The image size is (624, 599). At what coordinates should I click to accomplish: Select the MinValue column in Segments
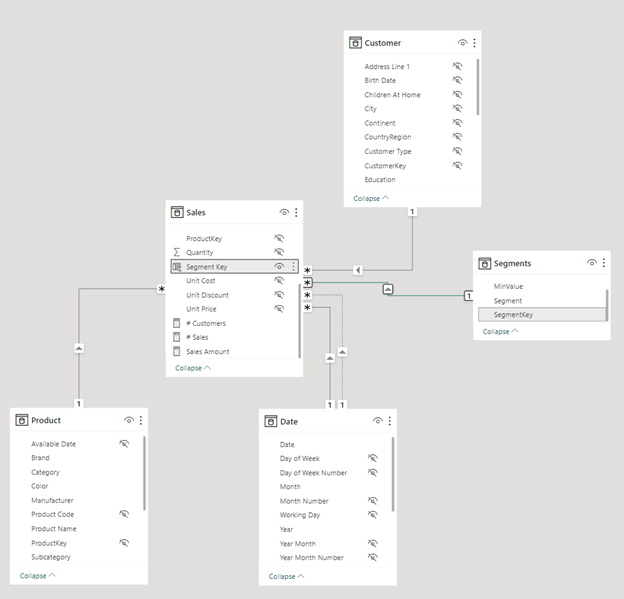508,286
